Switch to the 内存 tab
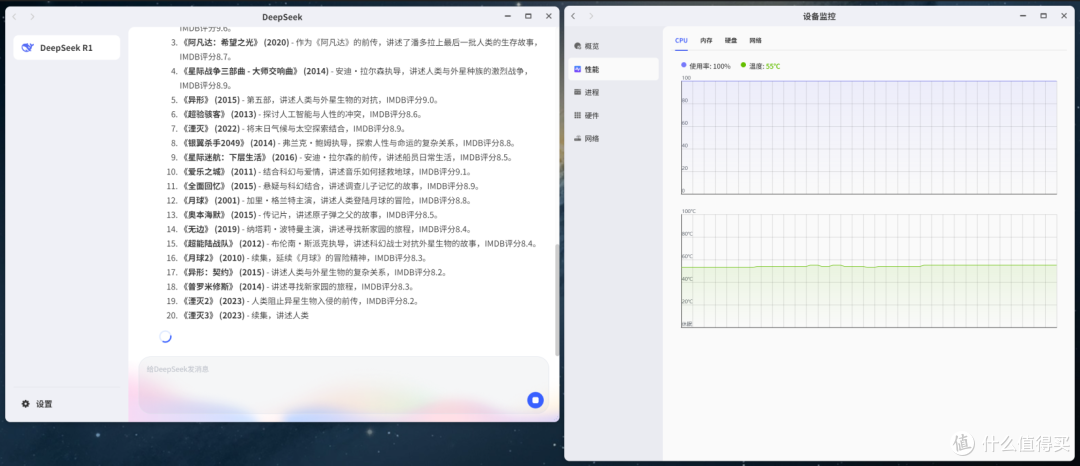The image size is (1080, 466). click(706, 41)
